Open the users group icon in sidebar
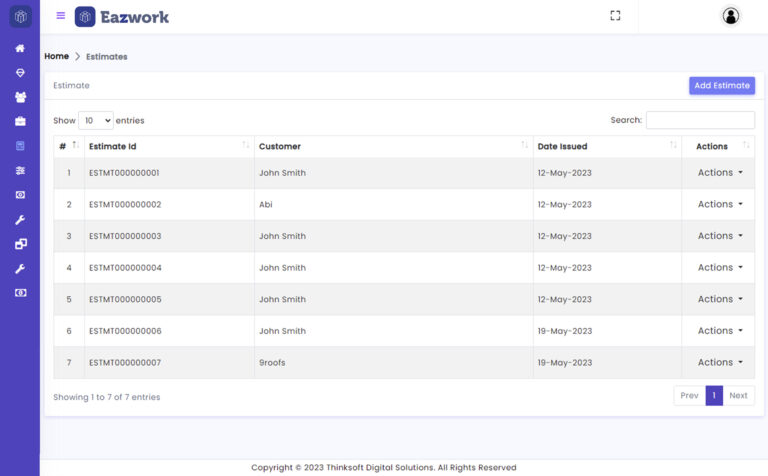 point(20,97)
